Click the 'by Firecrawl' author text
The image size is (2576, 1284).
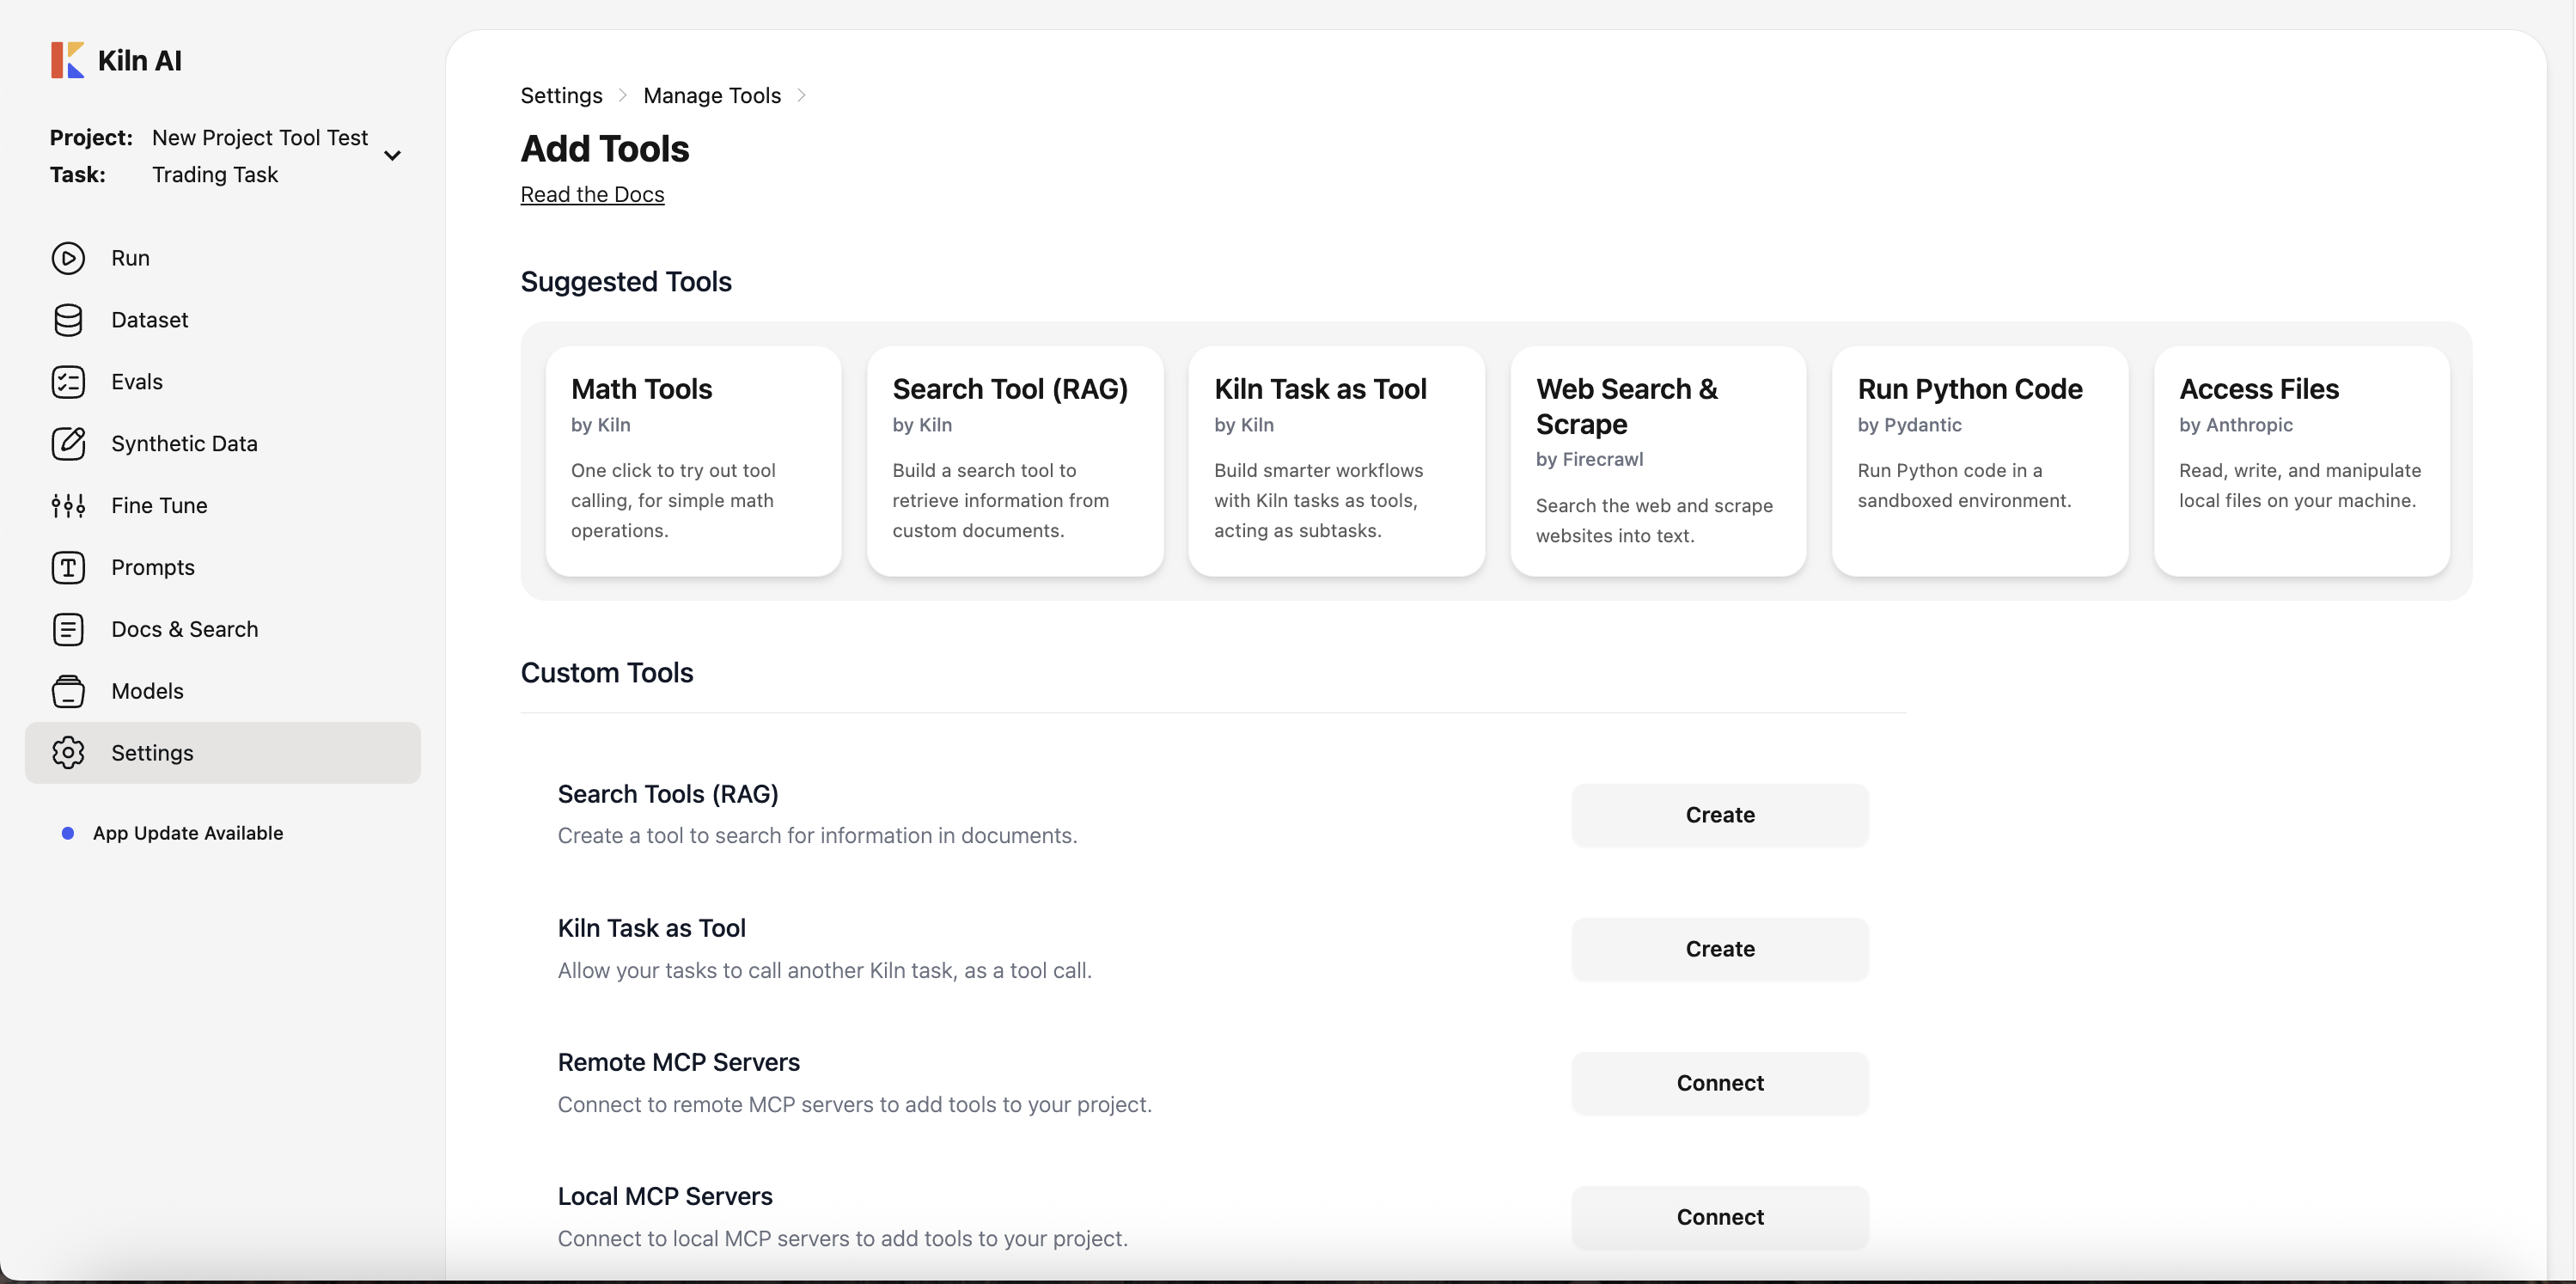(1589, 459)
